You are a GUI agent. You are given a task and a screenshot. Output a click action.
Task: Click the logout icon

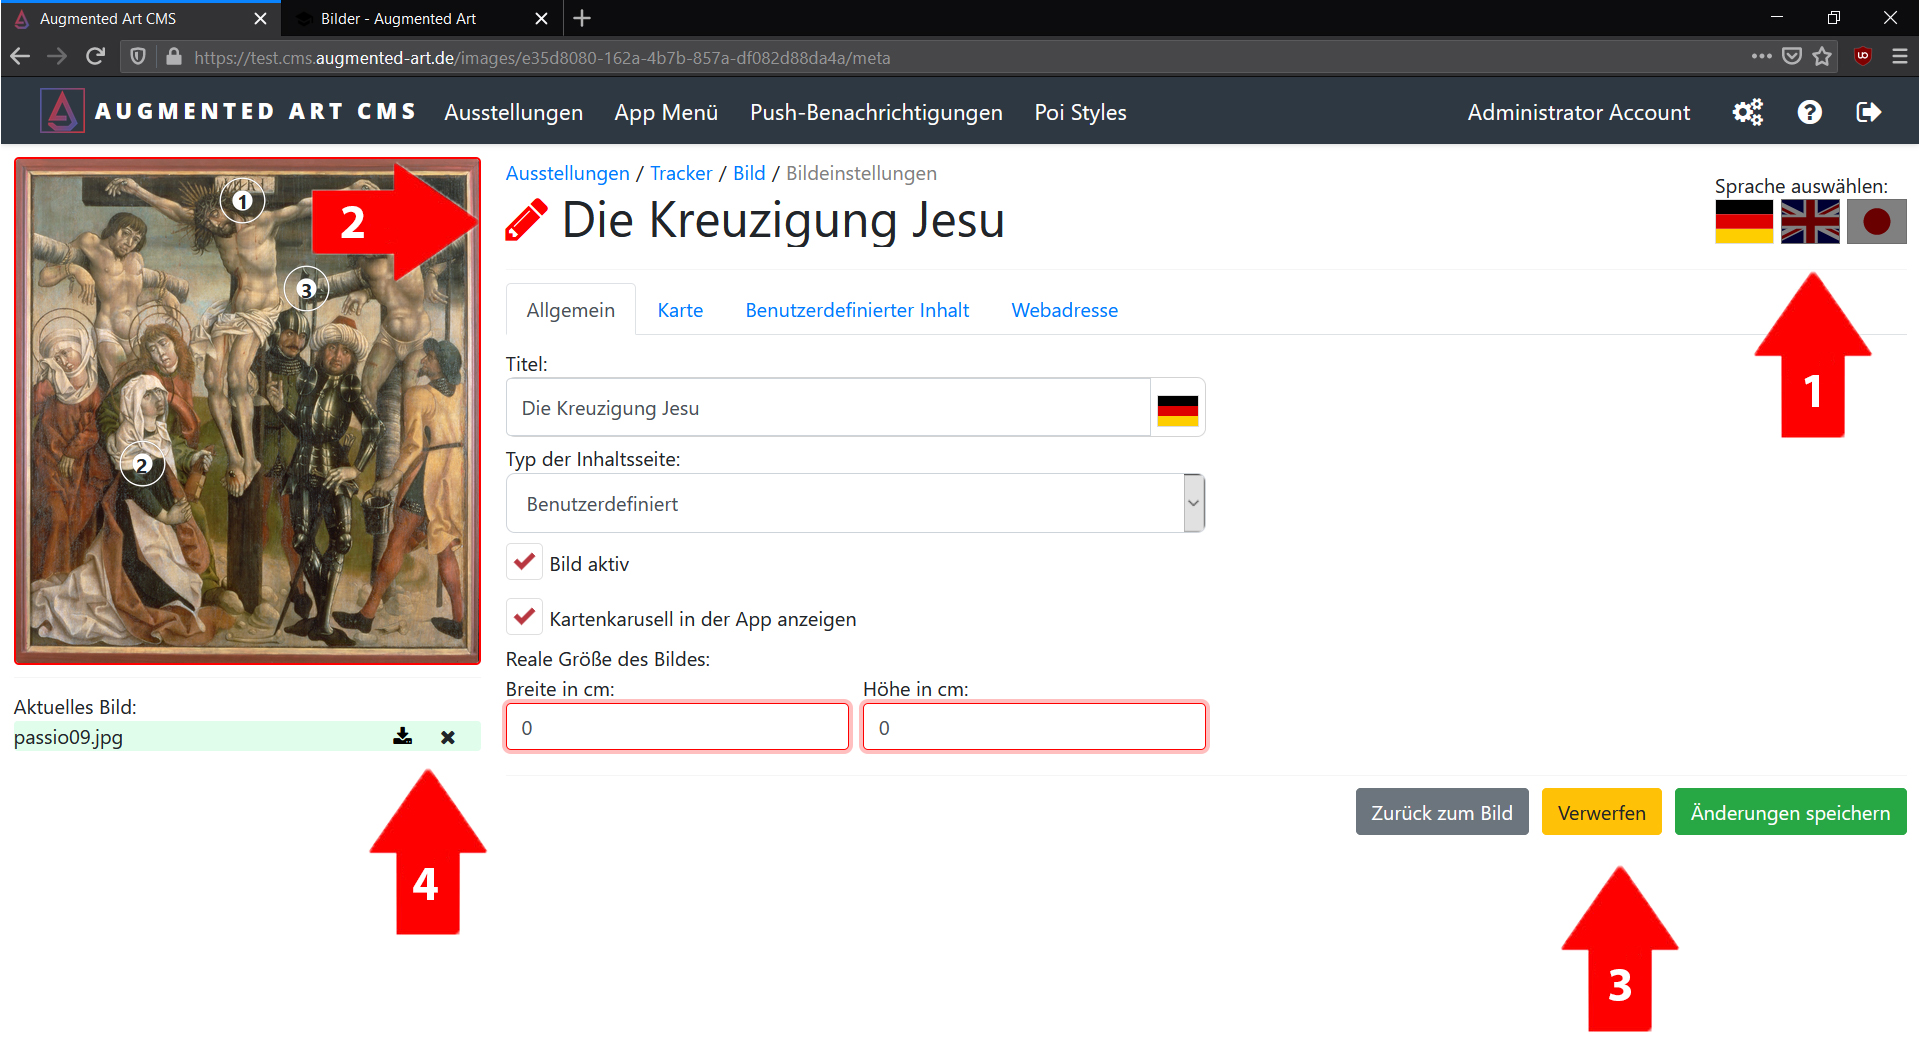1868,112
